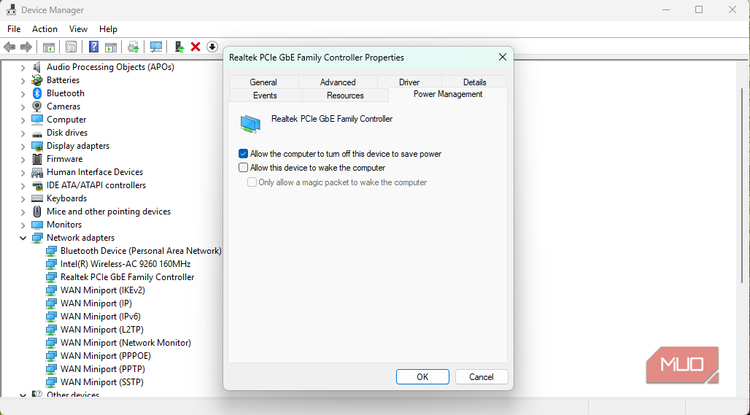Collapse the Network adapters chevron
The width and height of the screenshot is (750, 415).
23,238
